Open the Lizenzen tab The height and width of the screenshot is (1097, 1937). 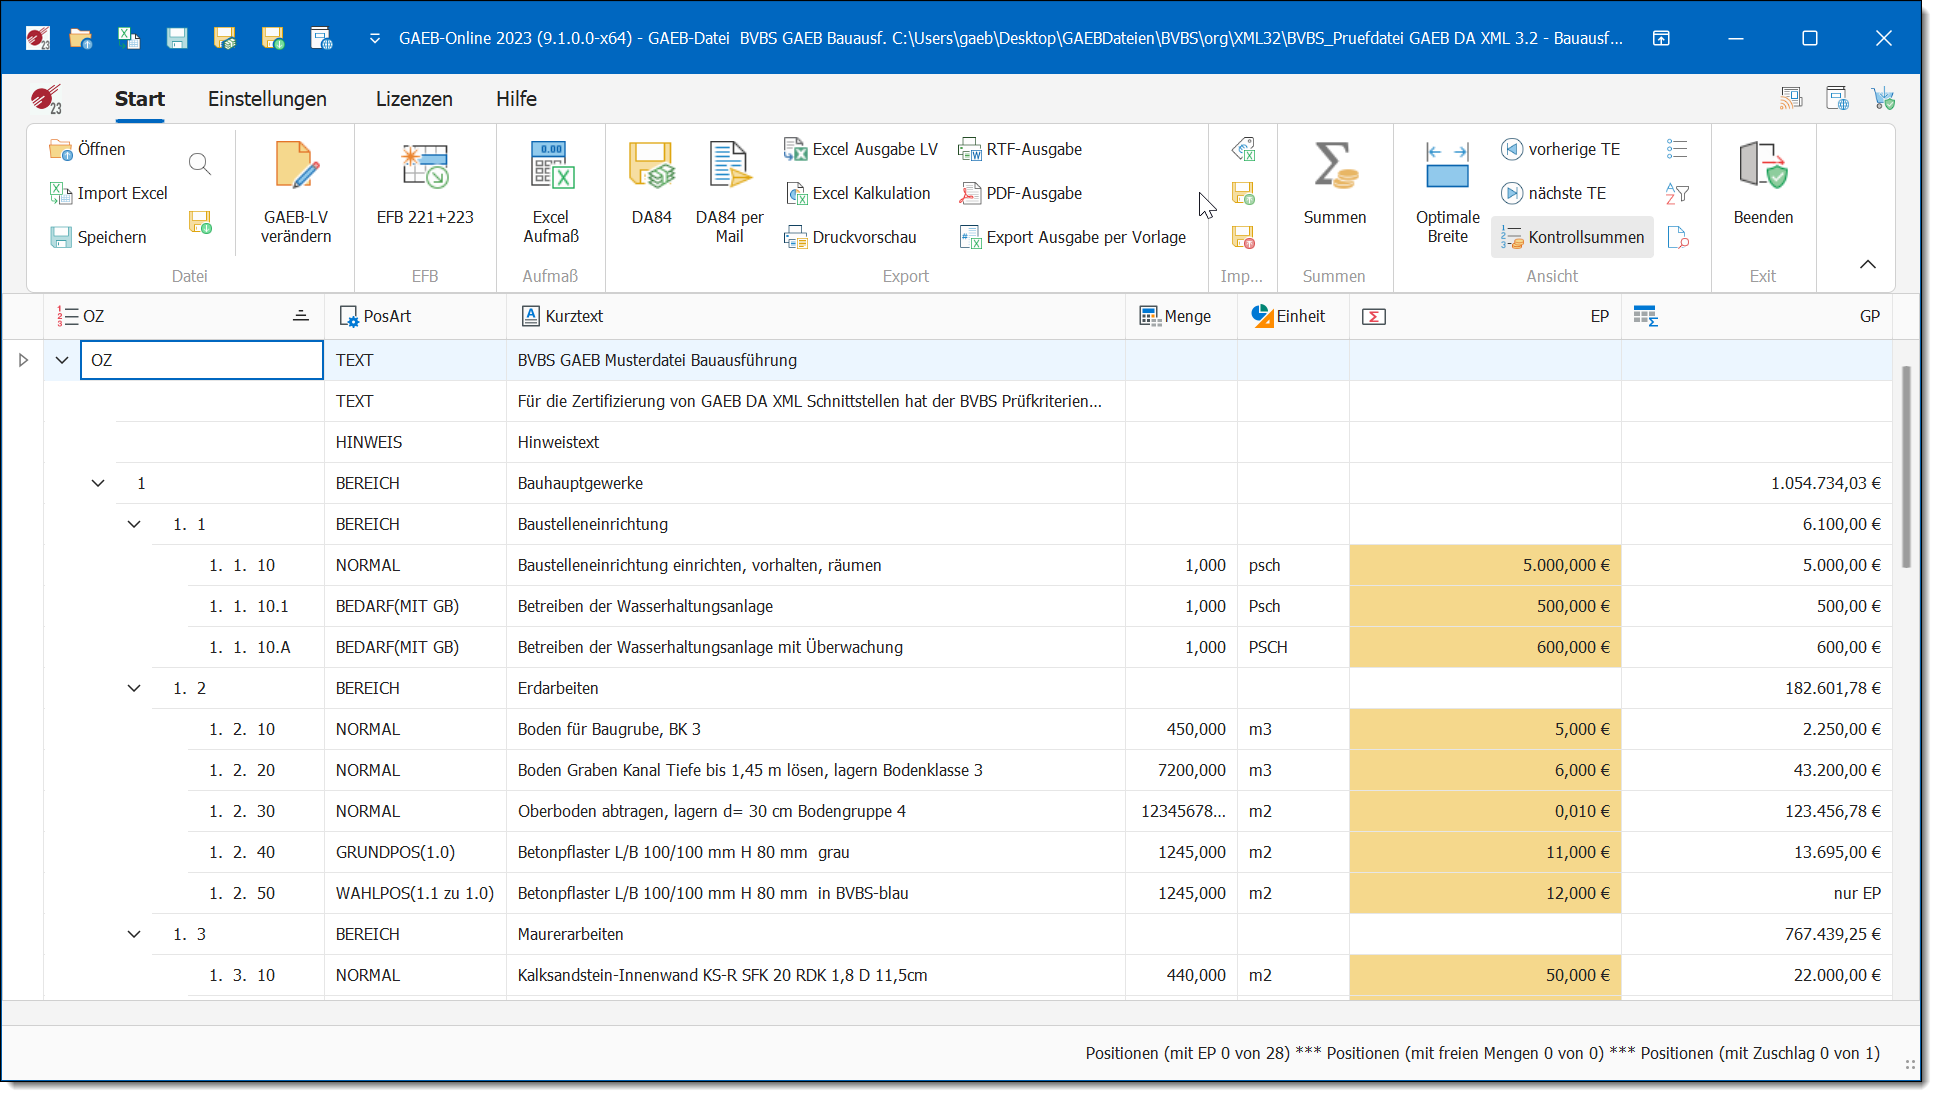(x=414, y=99)
